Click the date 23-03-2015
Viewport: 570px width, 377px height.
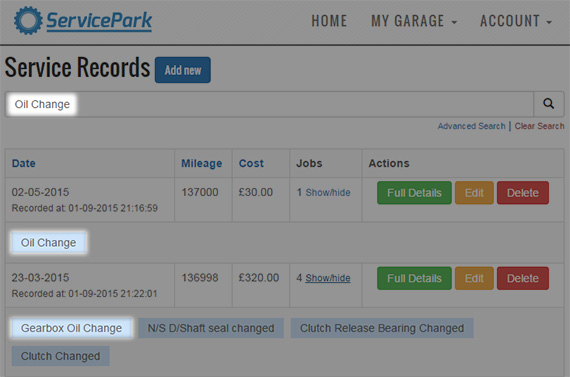click(40, 278)
